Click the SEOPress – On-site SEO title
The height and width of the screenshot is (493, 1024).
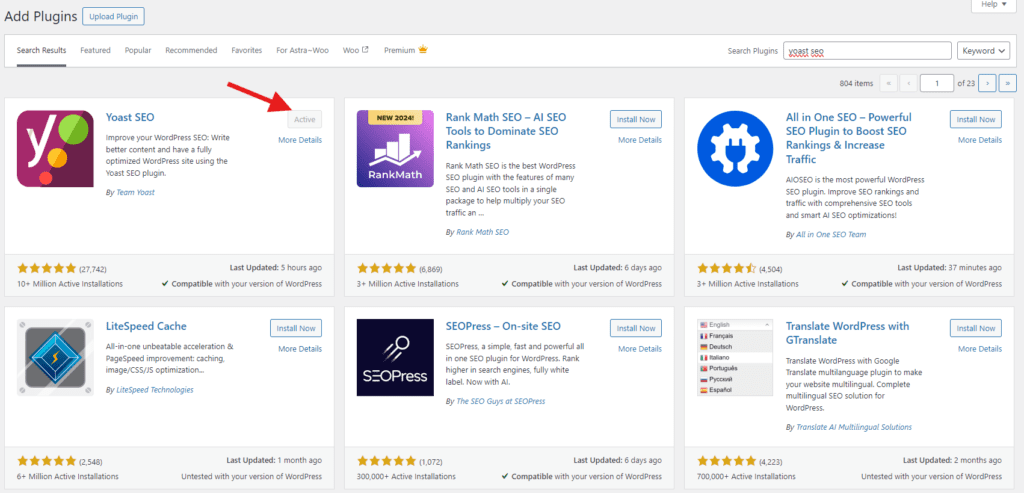pos(503,326)
